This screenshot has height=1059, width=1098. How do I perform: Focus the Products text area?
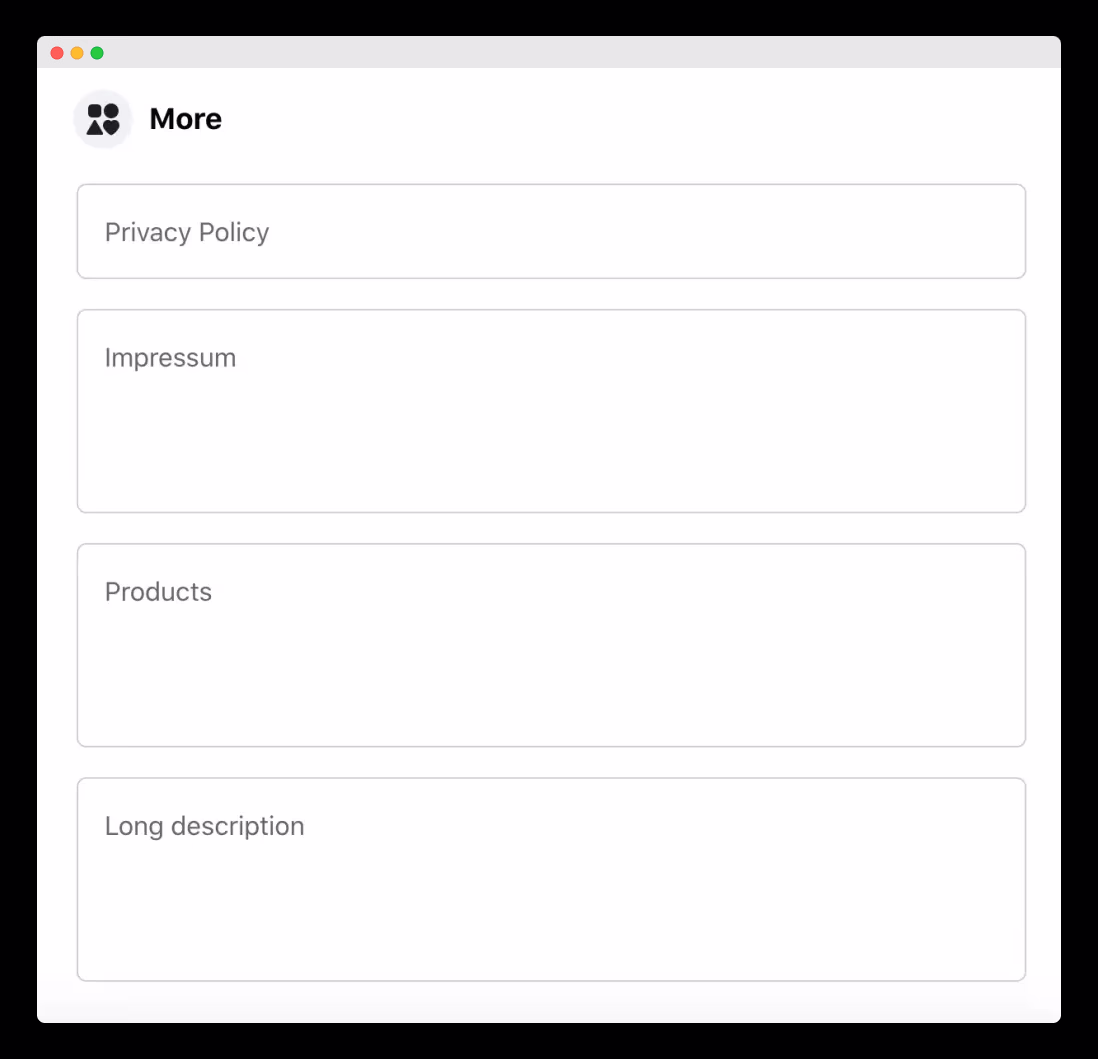click(551, 645)
